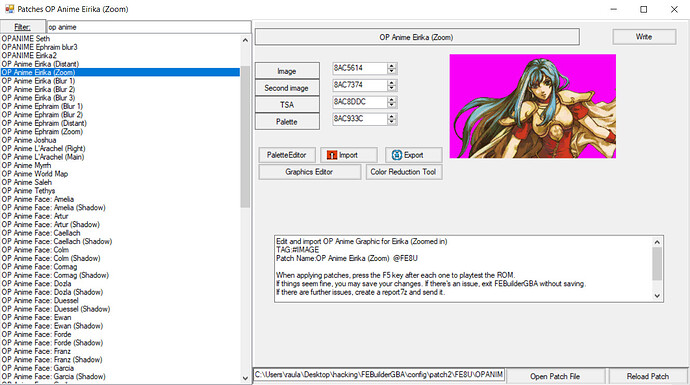
Task: Click the TSA address field 8AC8DDC
Action: (x=360, y=102)
